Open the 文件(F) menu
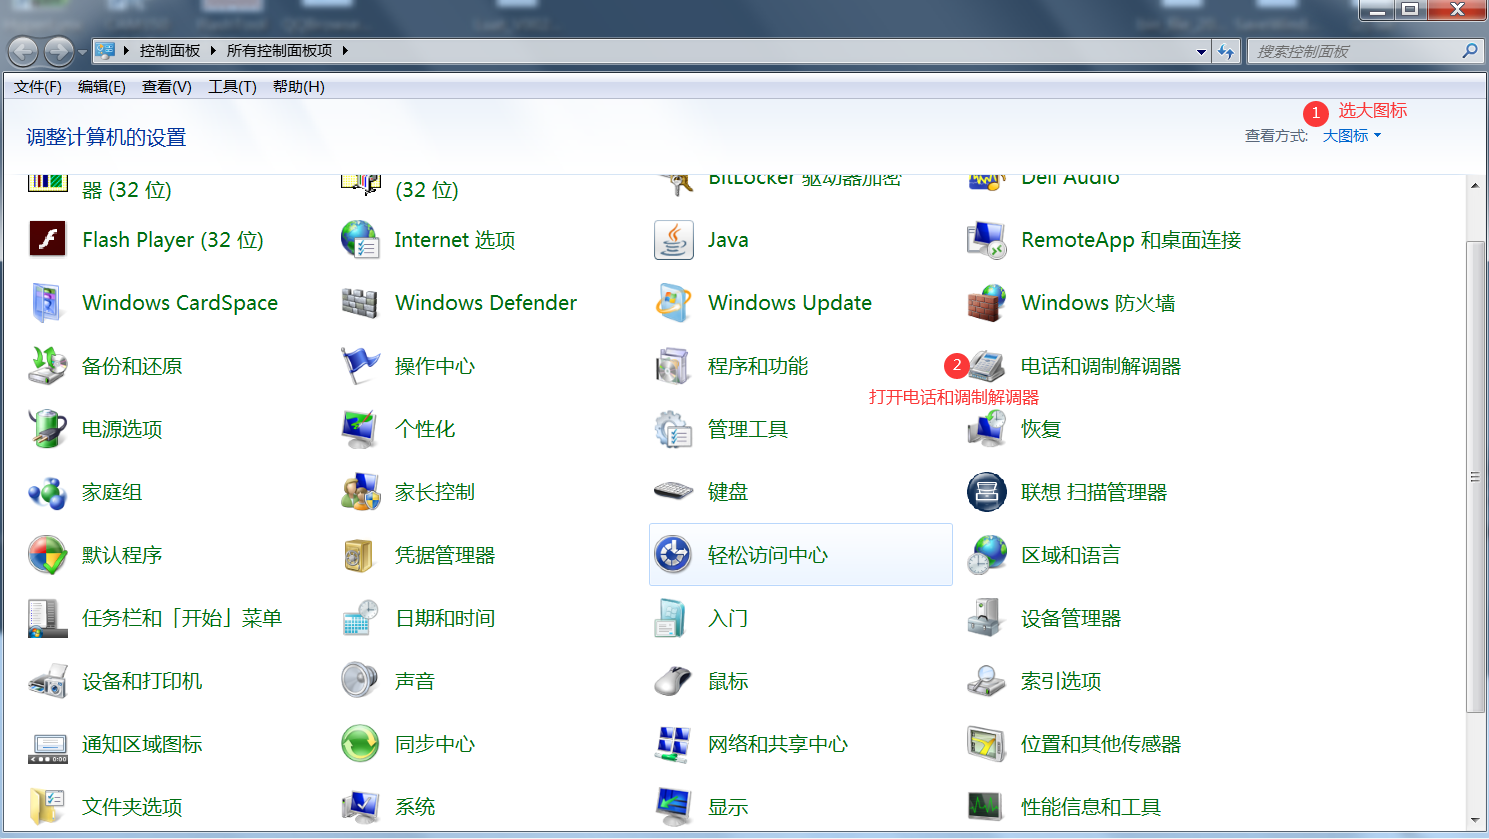1489x839 pixels. pyautogui.click(x=38, y=87)
